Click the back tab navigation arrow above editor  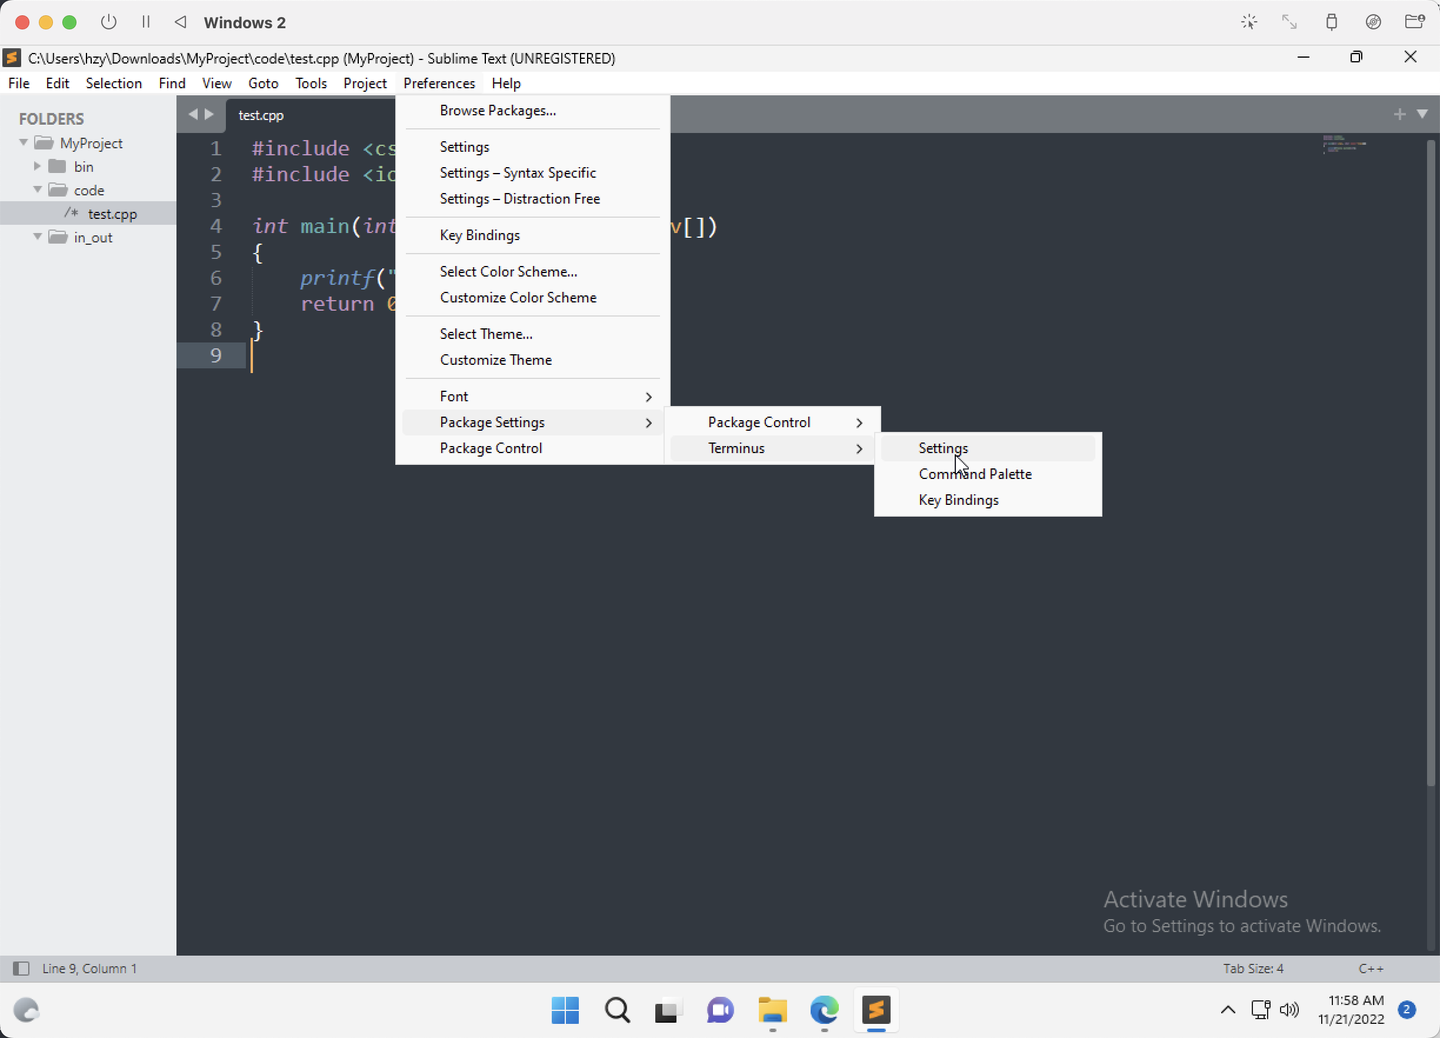click(191, 114)
